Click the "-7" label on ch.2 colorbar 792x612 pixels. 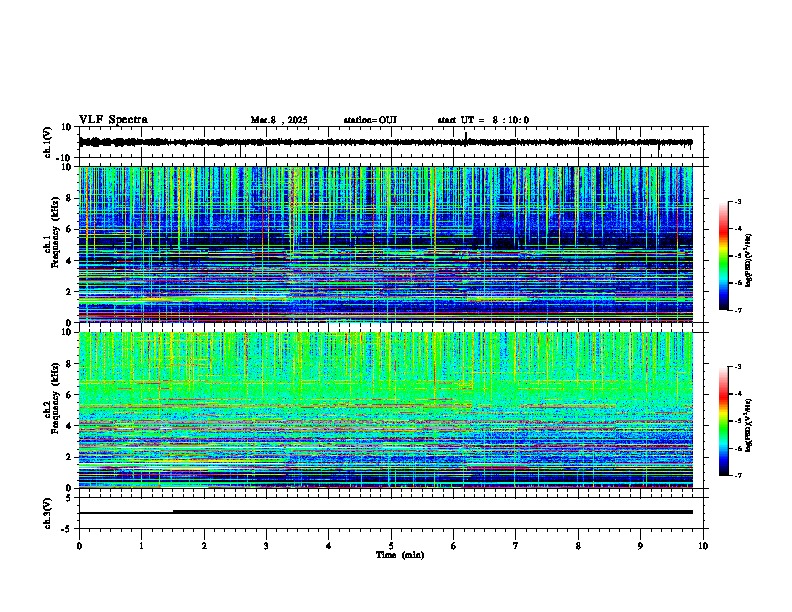point(737,475)
